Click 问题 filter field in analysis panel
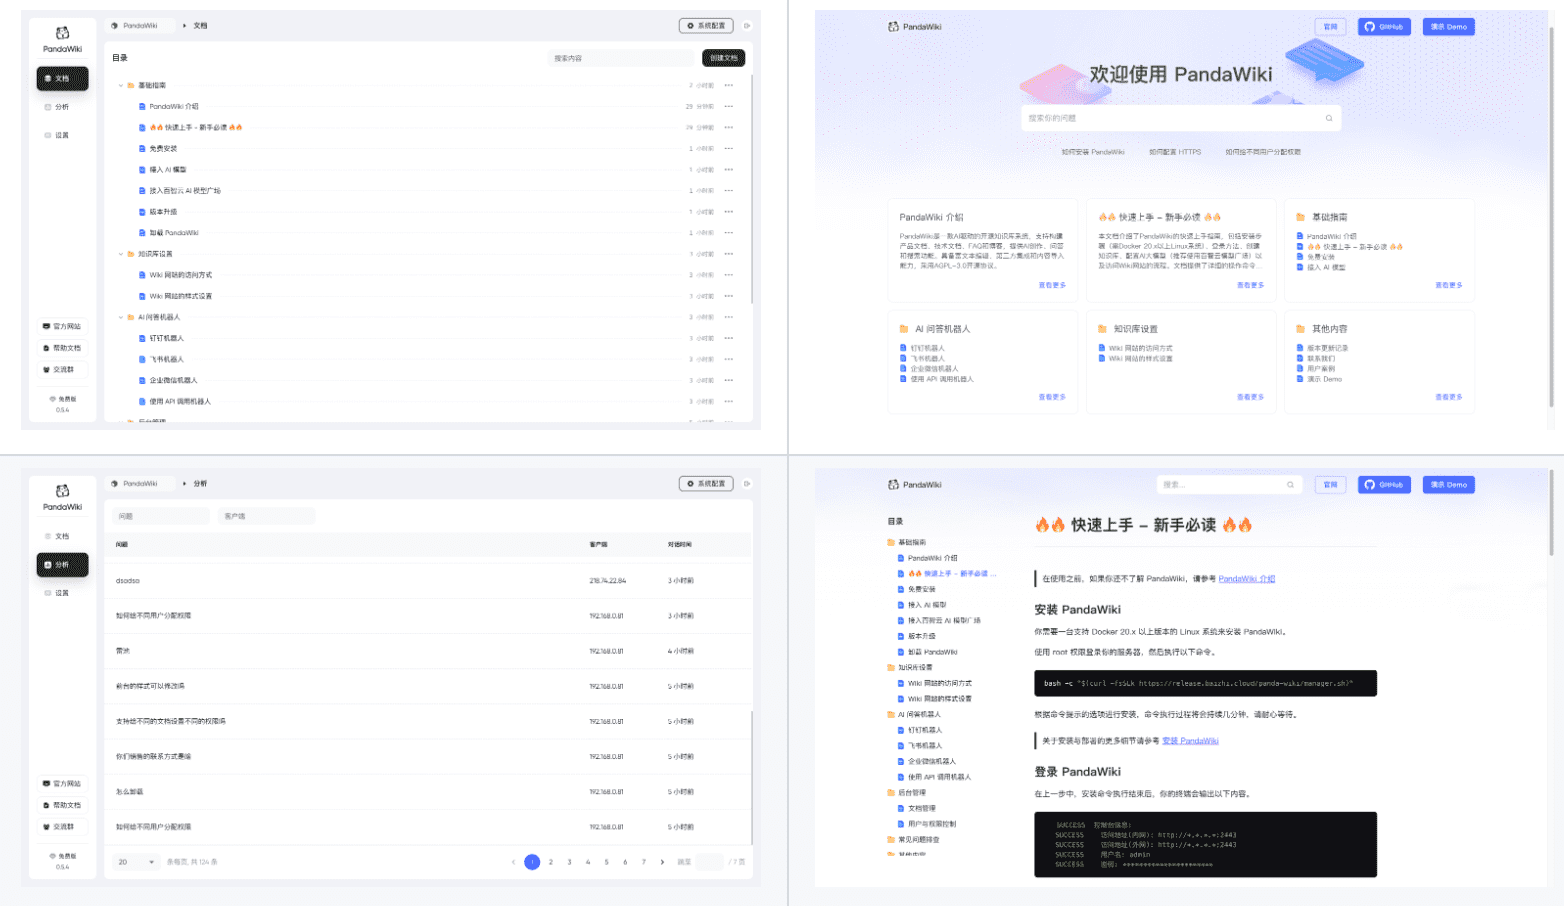 click(x=161, y=516)
